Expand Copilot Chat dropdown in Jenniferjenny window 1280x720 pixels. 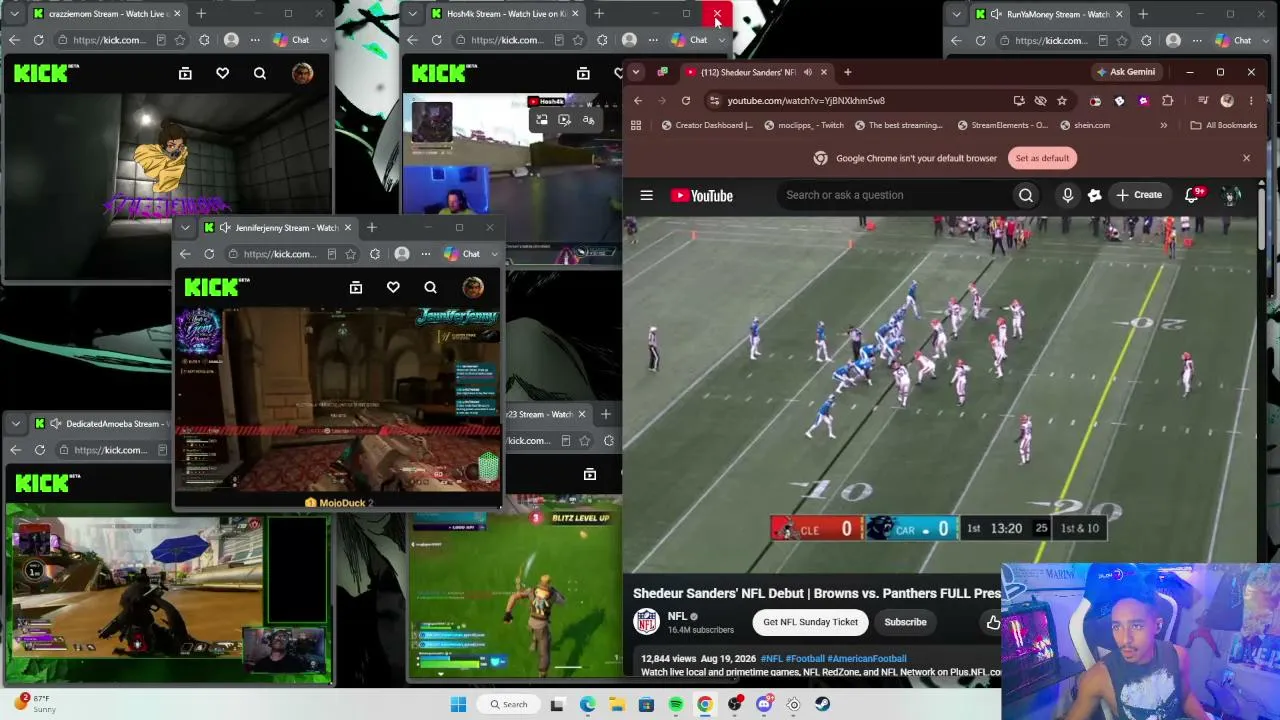[494, 254]
